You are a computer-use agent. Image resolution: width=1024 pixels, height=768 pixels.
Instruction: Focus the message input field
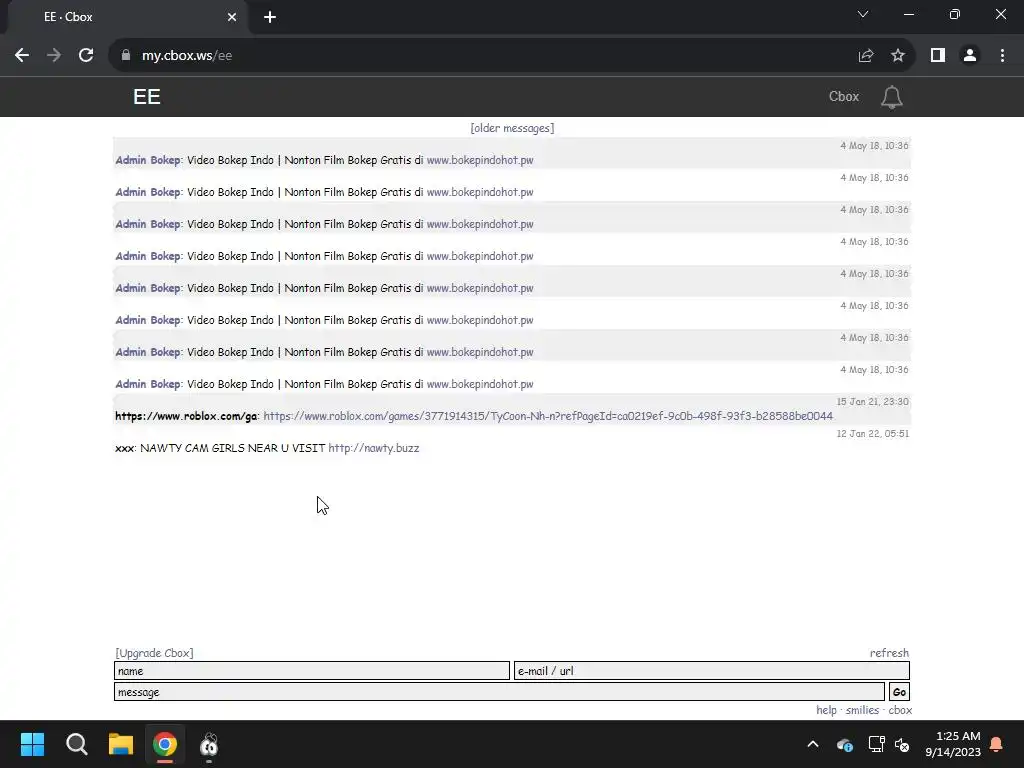499,692
